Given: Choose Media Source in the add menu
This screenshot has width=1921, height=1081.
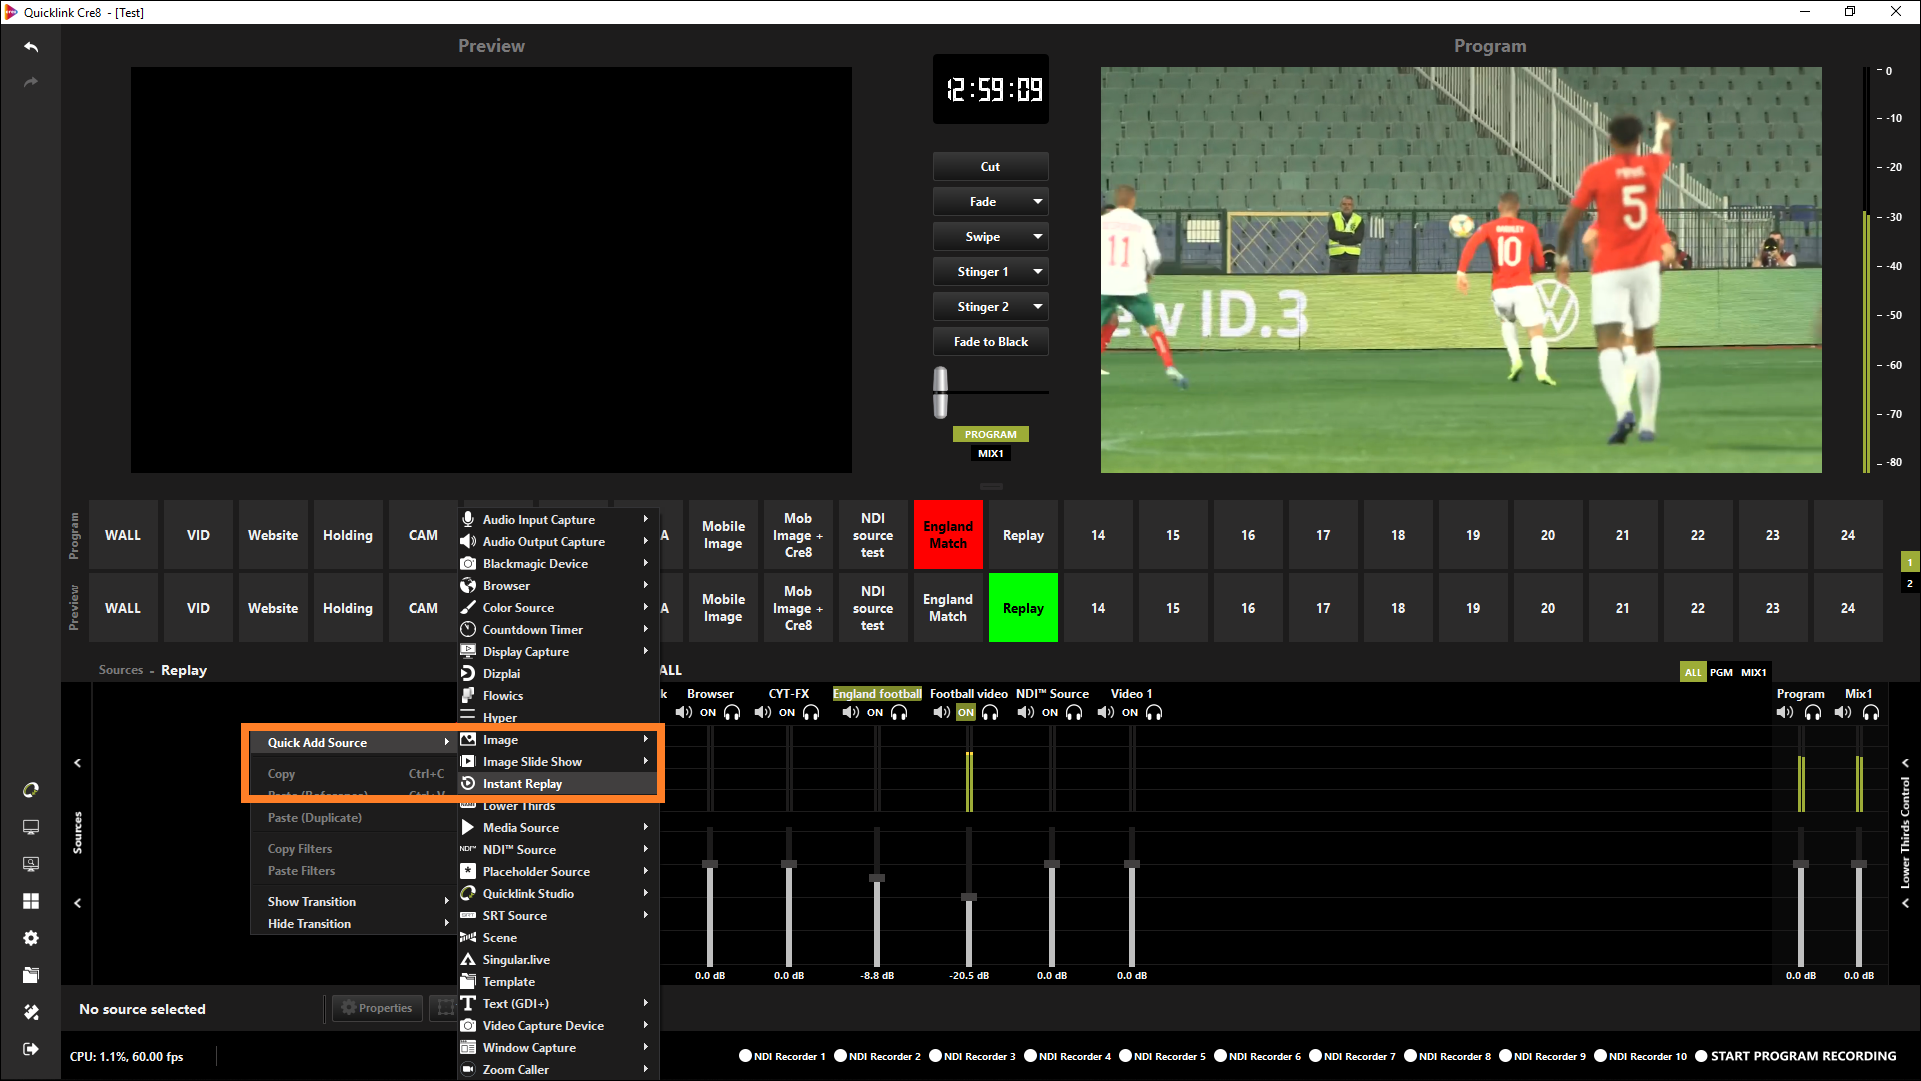Looking at the screenshot, I should [520, 828].
